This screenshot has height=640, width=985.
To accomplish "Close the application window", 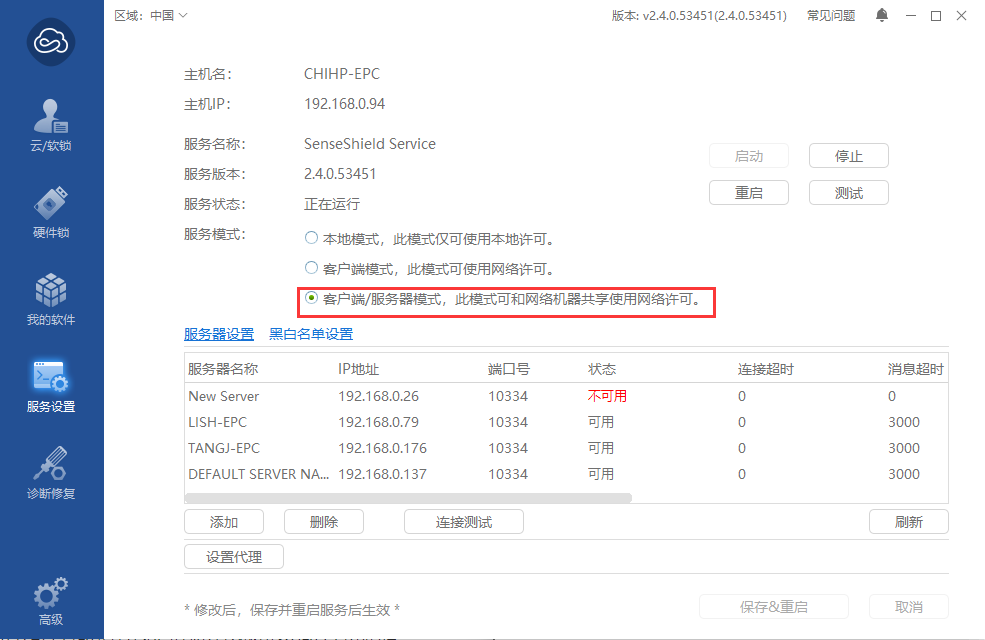I will click(x=961, y=16).
